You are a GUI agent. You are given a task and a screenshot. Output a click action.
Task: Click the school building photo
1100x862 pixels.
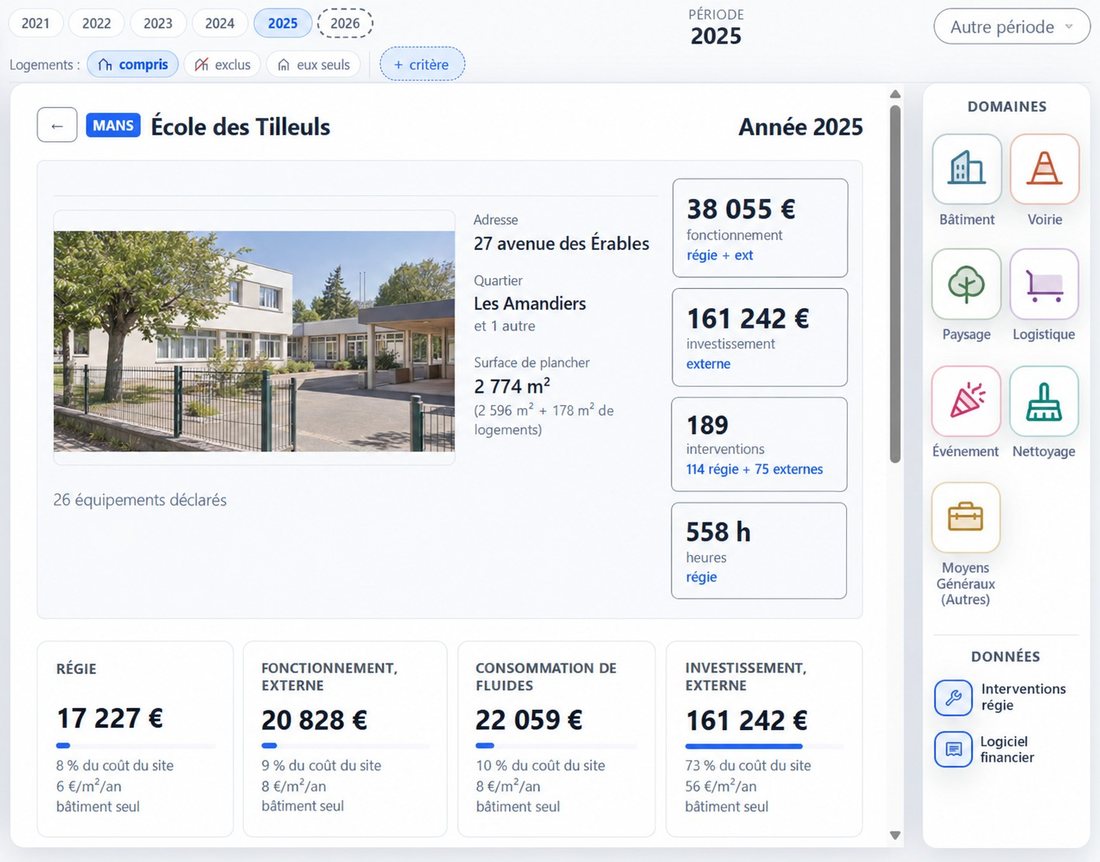point(254,342)
